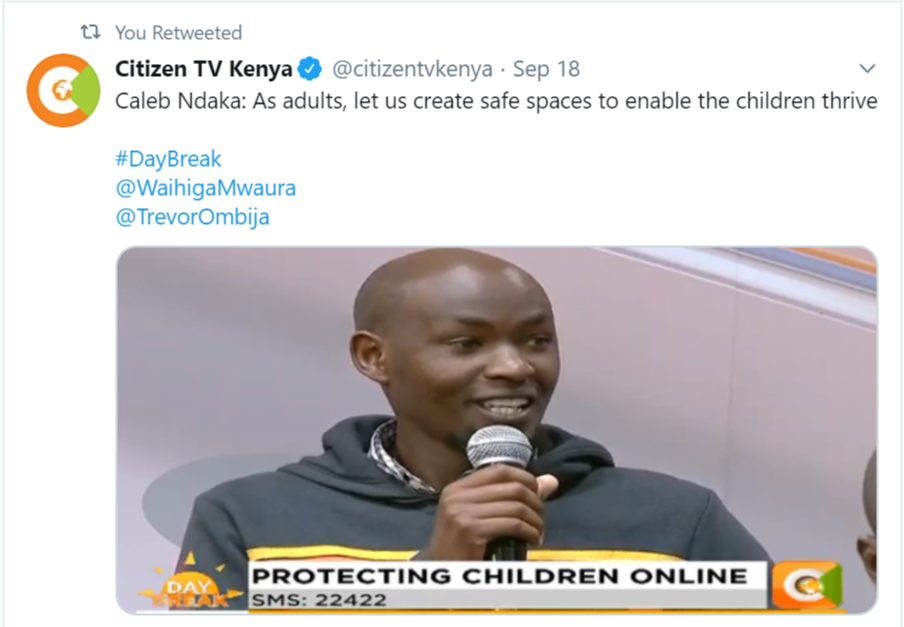The width and height of the screenshot is (904, 627).
Task: Click the Citizen logo in the video corner
Action: click(808, 584)
